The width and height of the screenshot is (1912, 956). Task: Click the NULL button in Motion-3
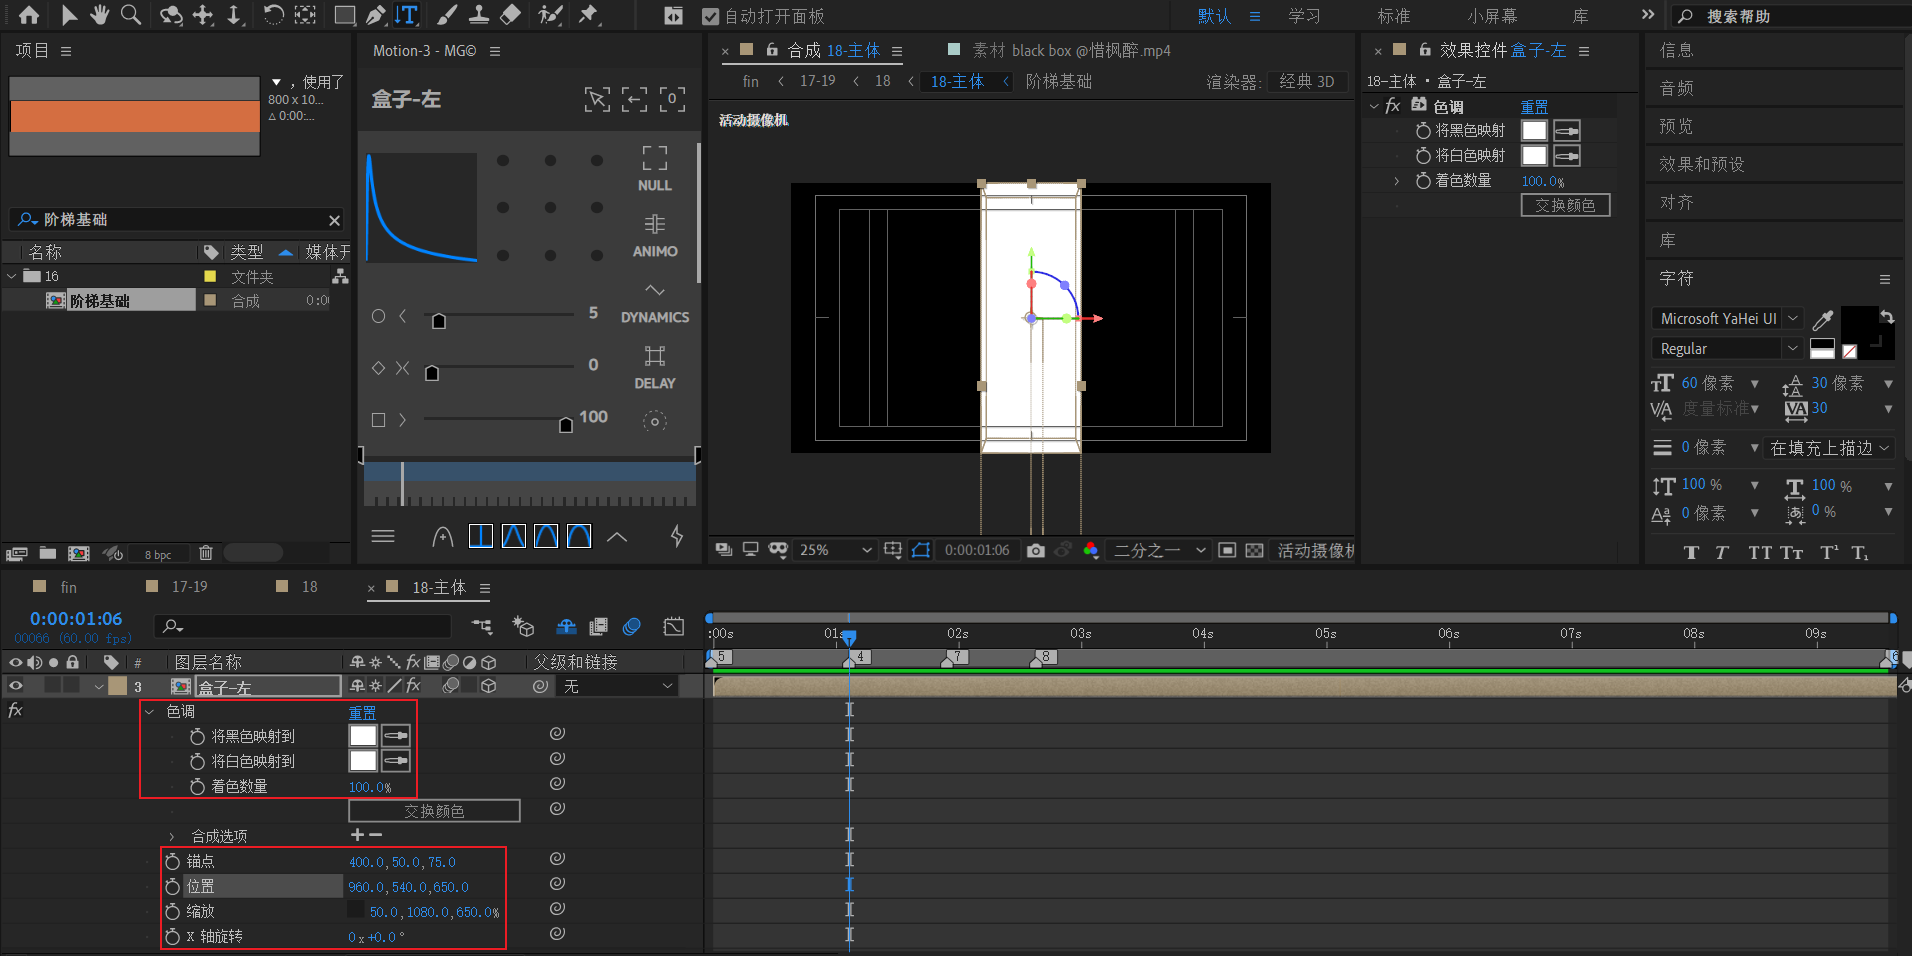[x=655, y=168]
